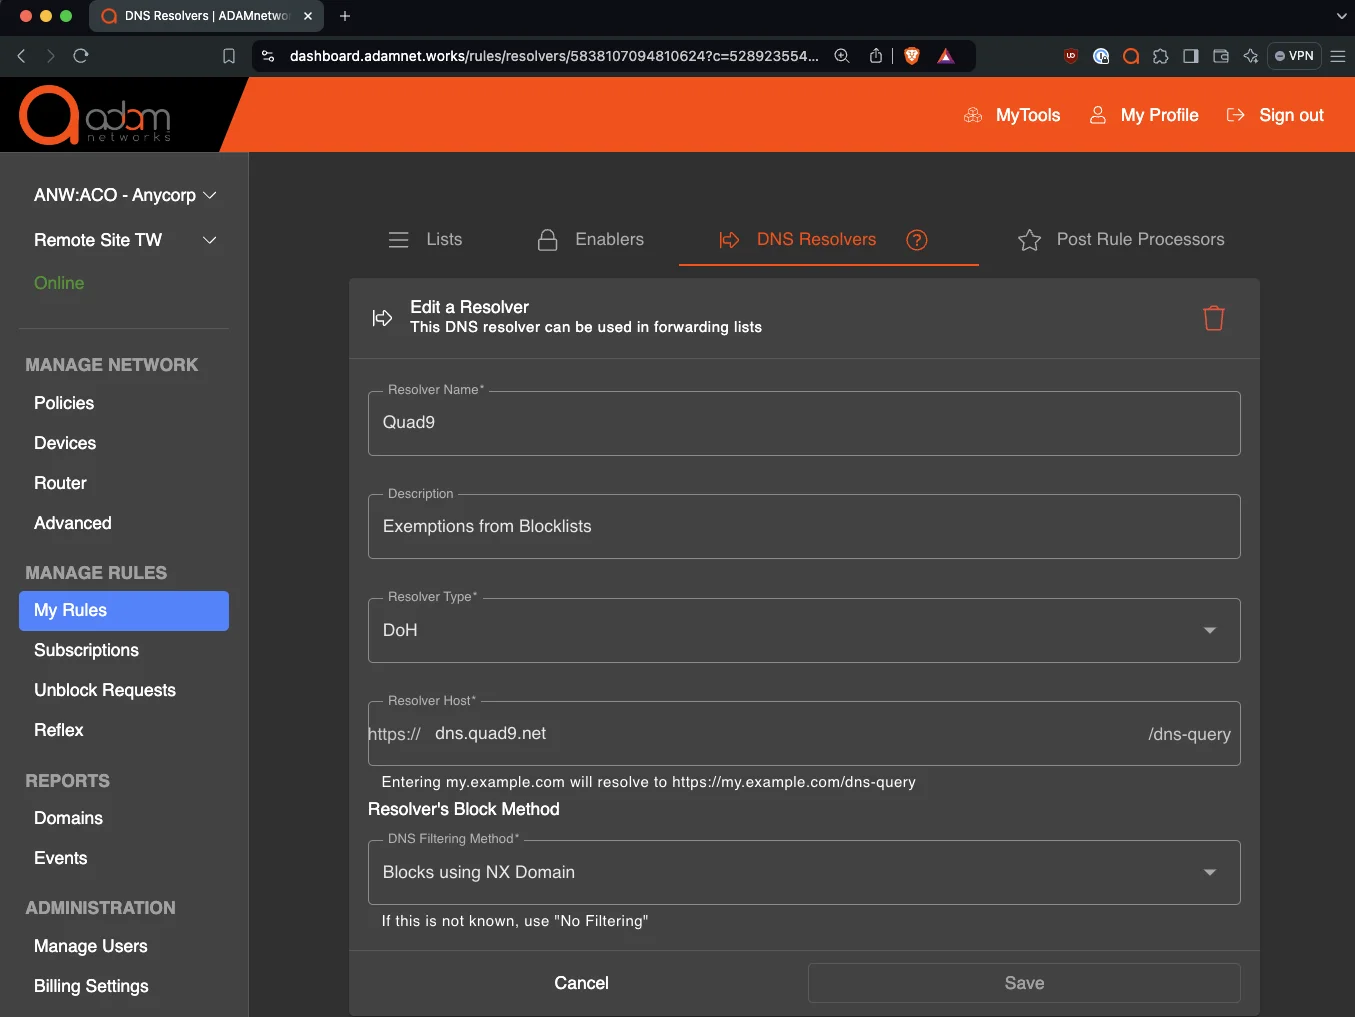Reload the page in the browser
Viewport: 1355px width, 1017px height.
click(81, 56)
